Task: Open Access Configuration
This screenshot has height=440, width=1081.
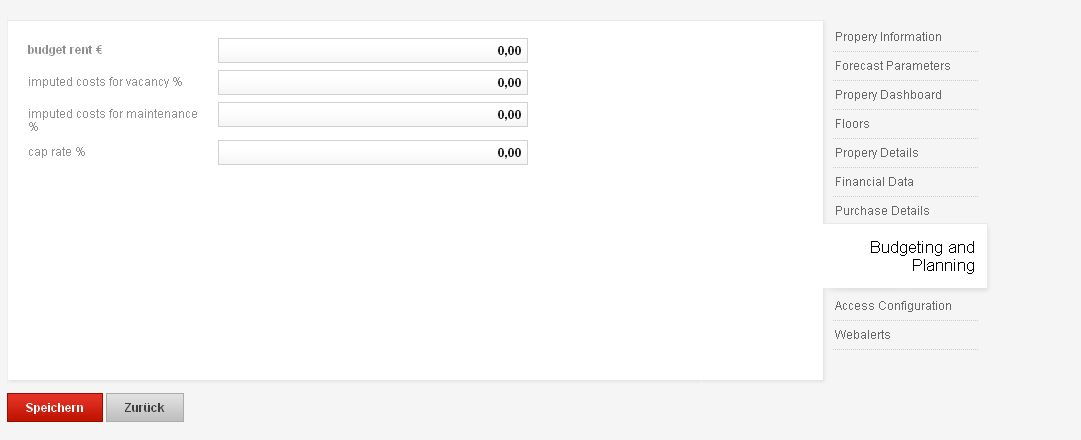Action: coord(893,306)
